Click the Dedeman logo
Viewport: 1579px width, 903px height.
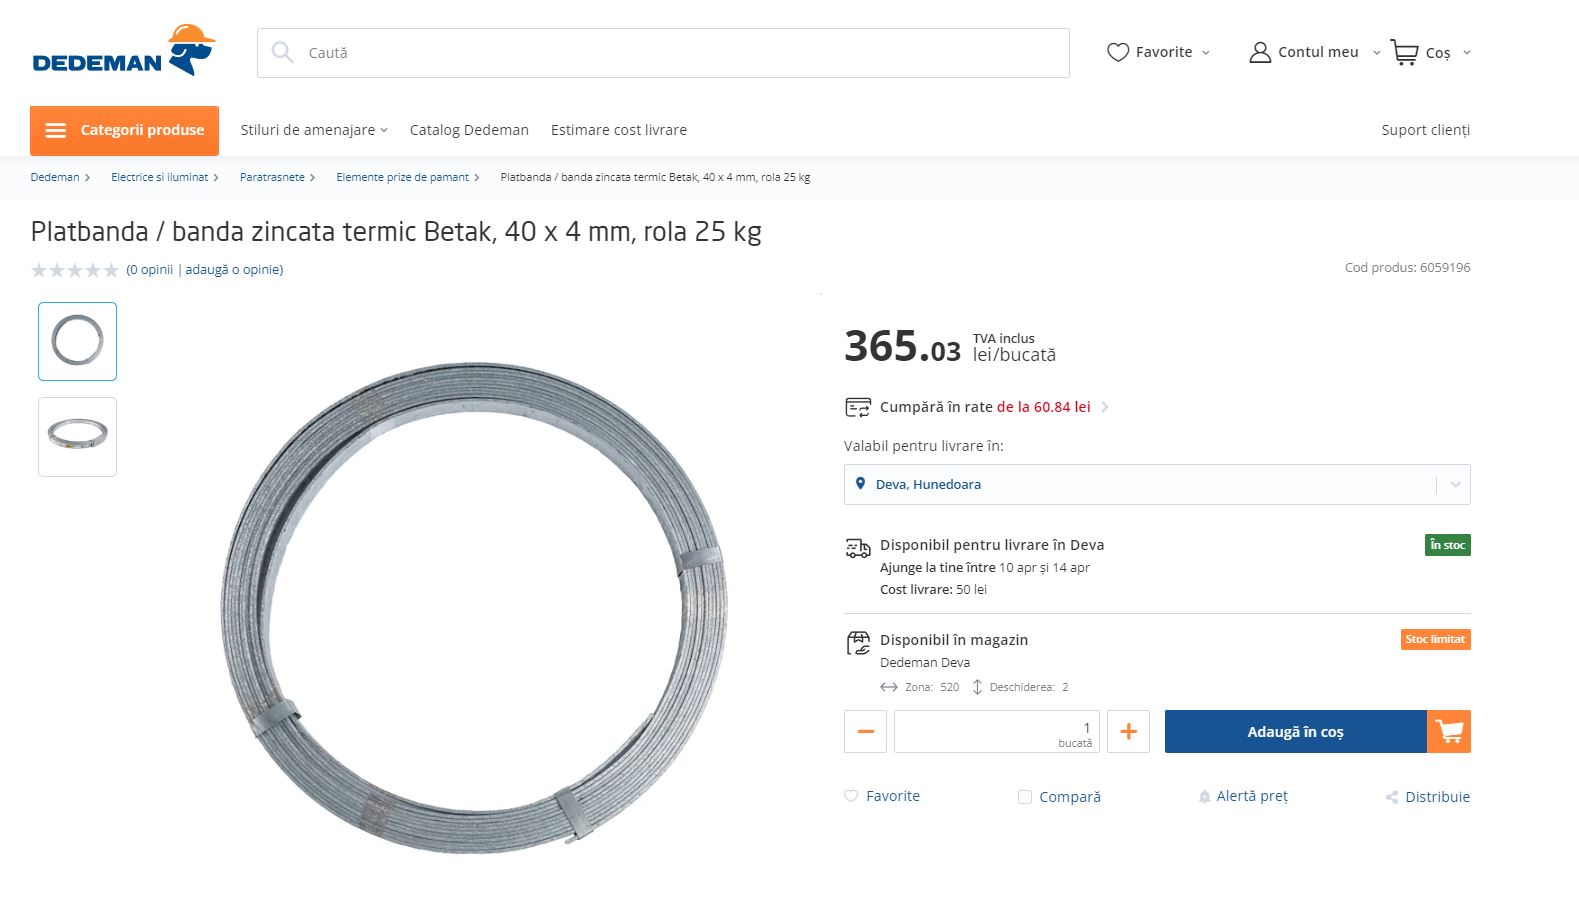click(124, 51)
